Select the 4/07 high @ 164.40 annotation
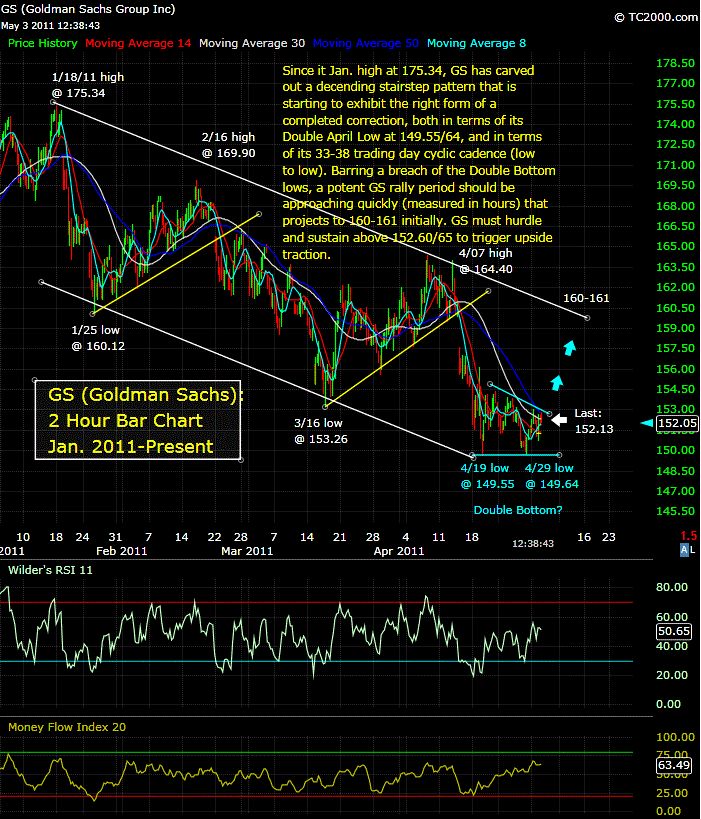This screenshot has width=701, height=819. coord(485,261)
